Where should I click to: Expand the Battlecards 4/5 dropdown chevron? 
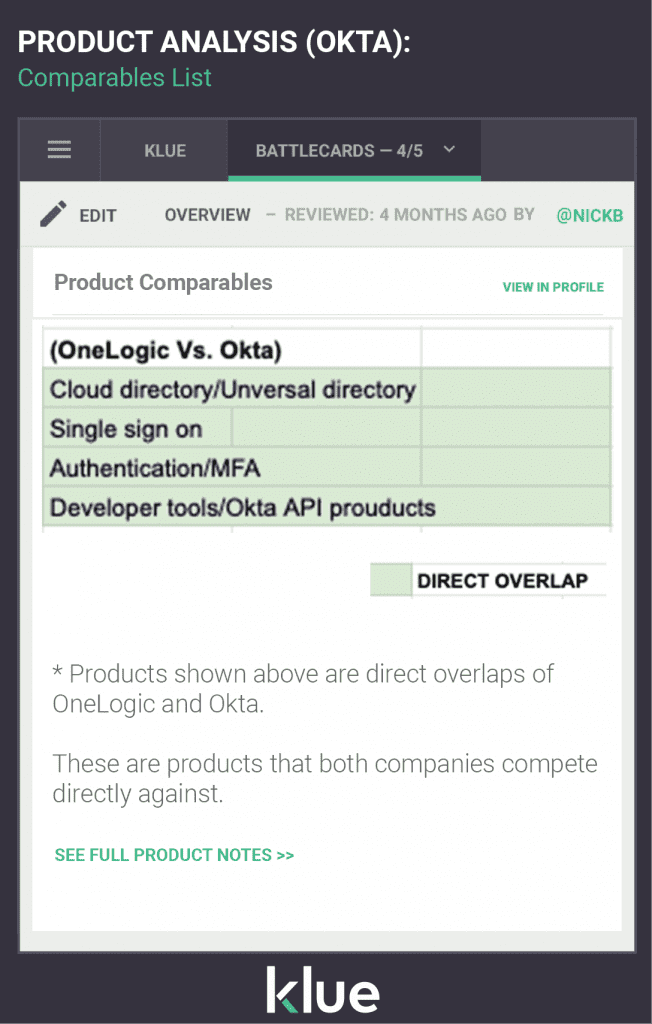tap(449, 150)
